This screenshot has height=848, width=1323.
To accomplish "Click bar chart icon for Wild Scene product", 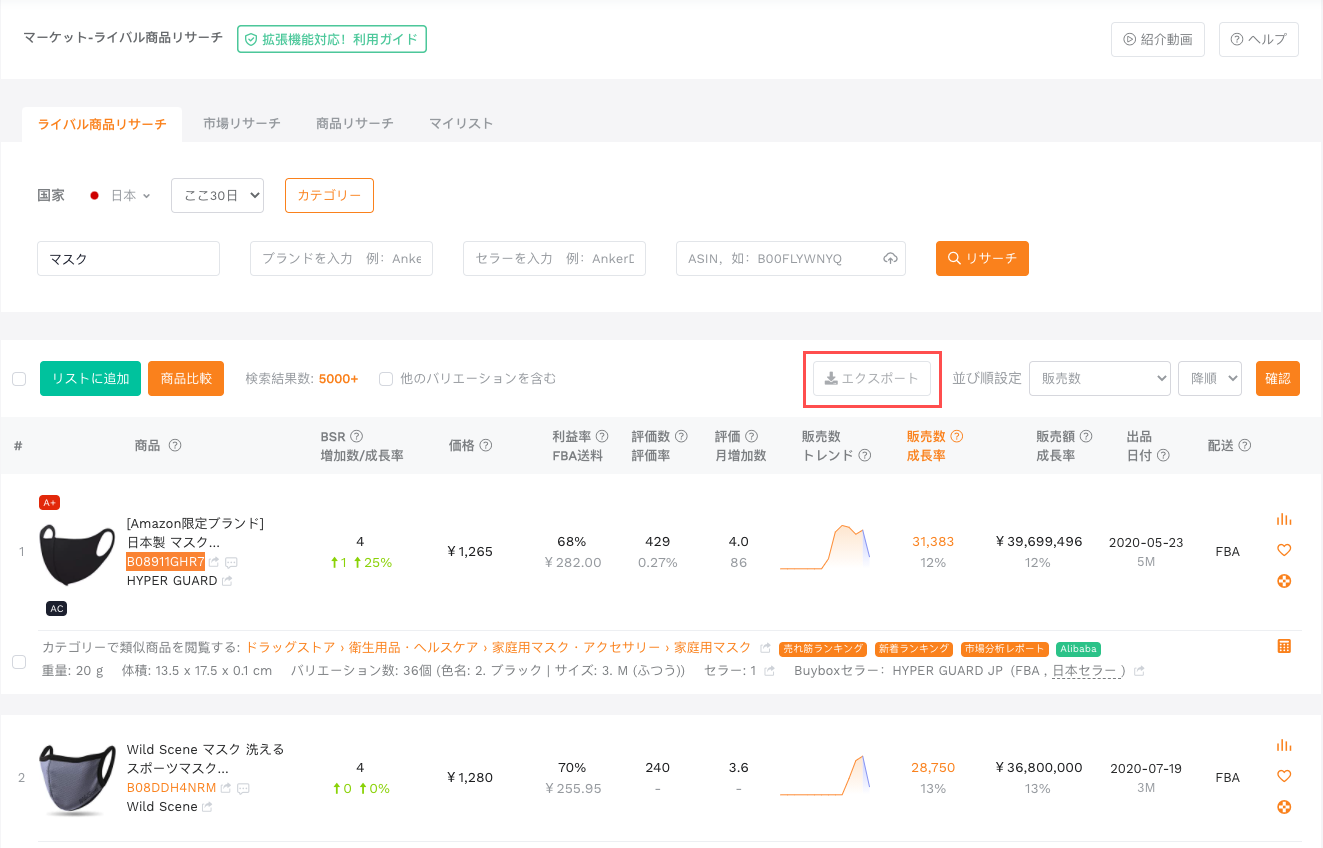I will (1284, 745).
